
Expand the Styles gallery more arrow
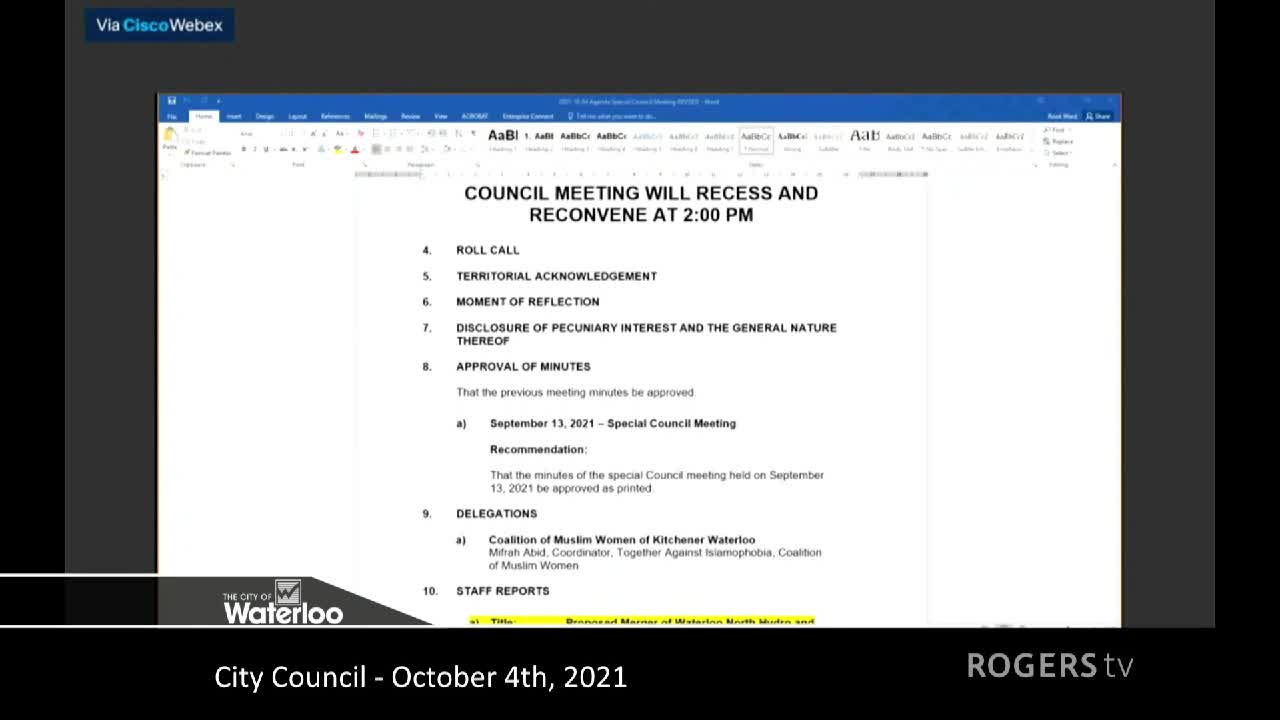tap(1033, 150)
